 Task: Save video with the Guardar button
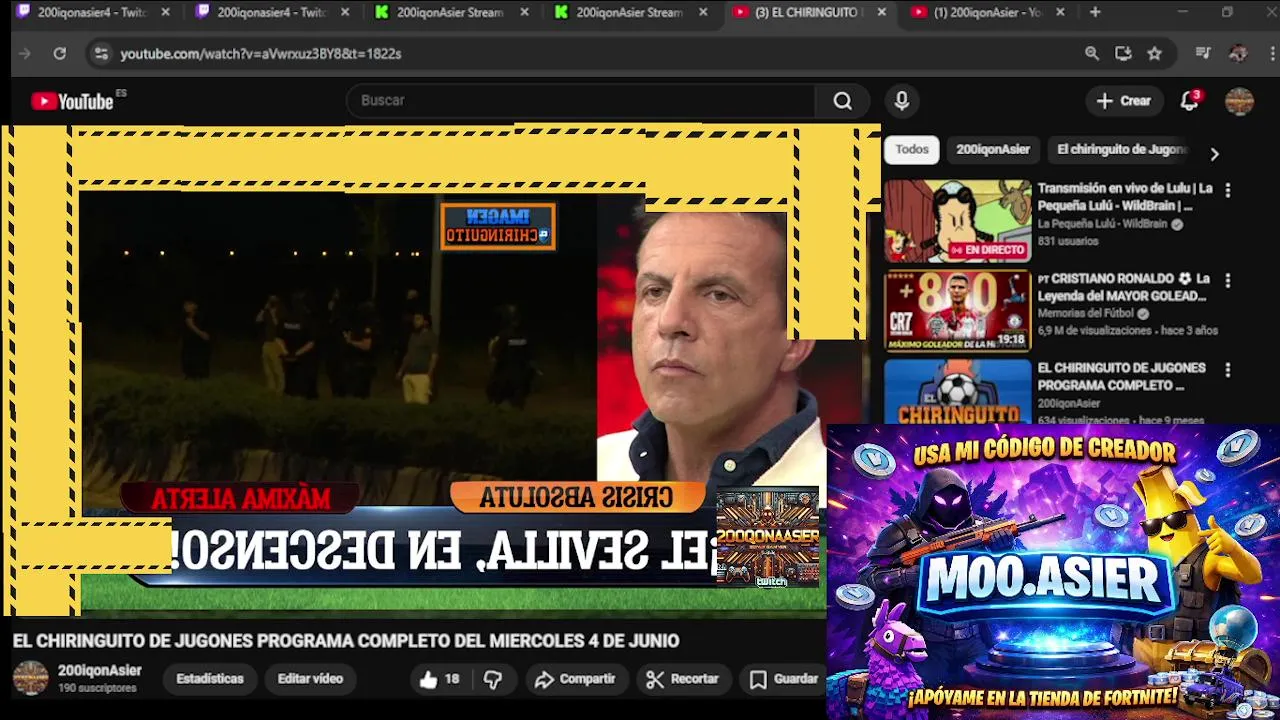(x=785, y=679)
